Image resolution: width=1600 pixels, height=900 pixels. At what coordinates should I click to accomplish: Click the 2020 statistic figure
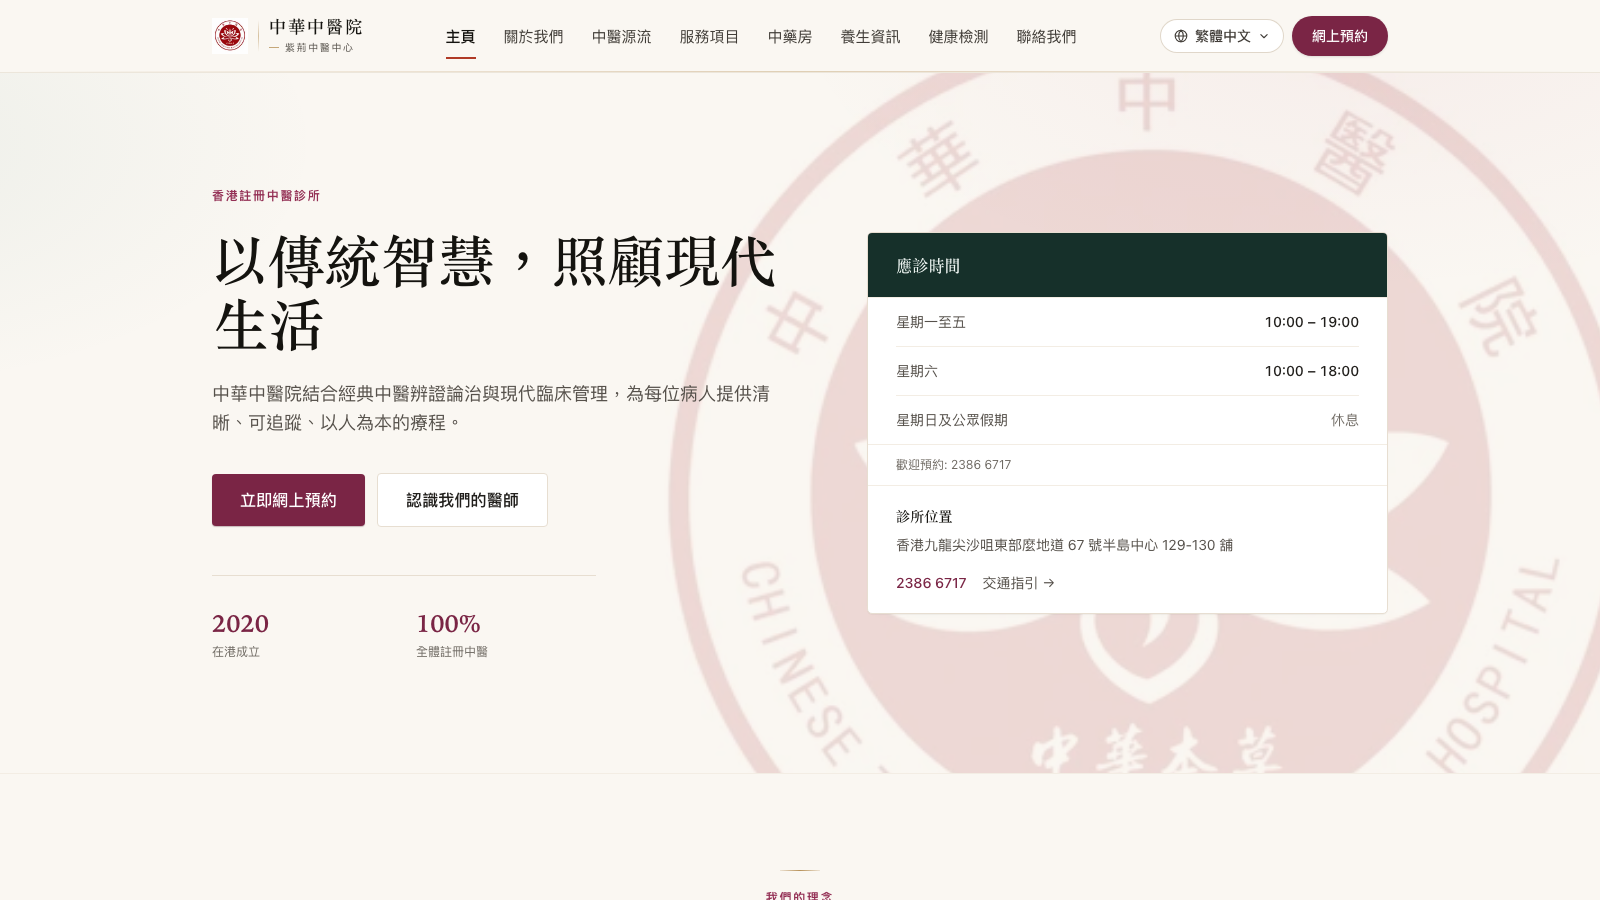click(x=240, y=624)
